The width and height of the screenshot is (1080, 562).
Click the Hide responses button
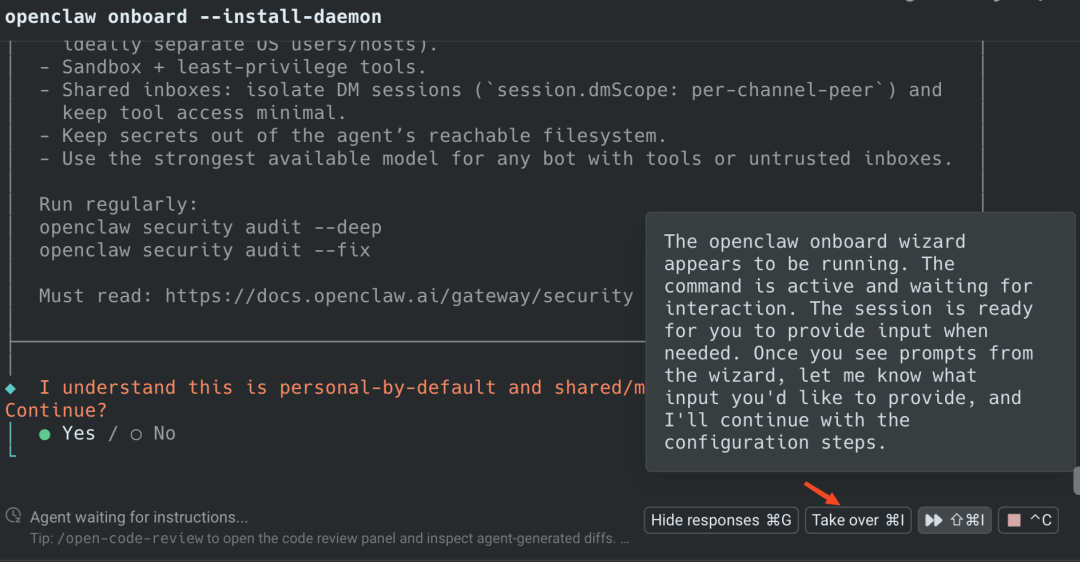(x=721, y=520)
